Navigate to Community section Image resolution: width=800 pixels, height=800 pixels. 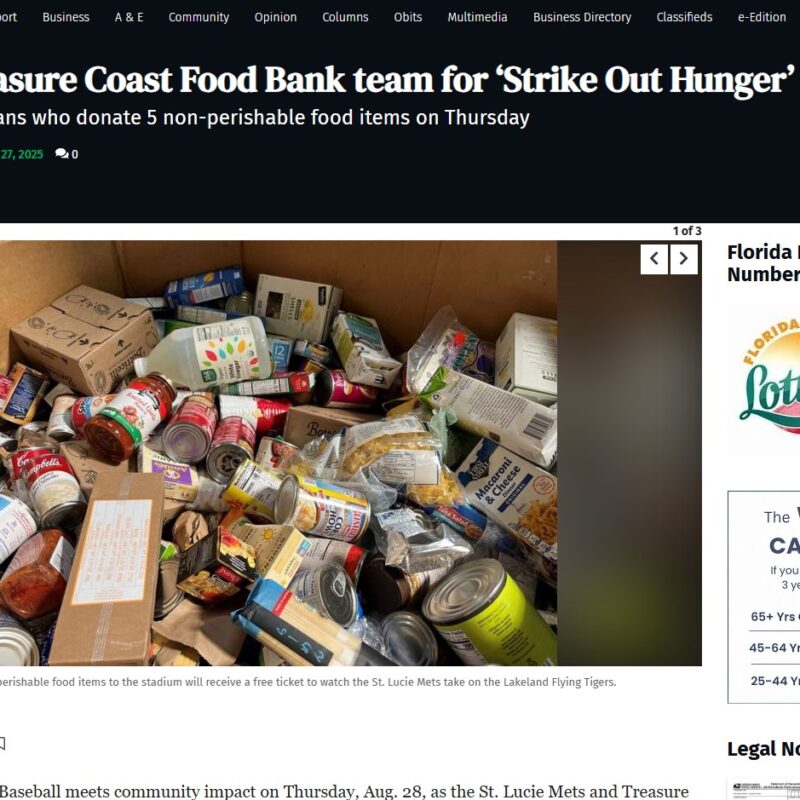pyautogui.click(x=198, y=17)
